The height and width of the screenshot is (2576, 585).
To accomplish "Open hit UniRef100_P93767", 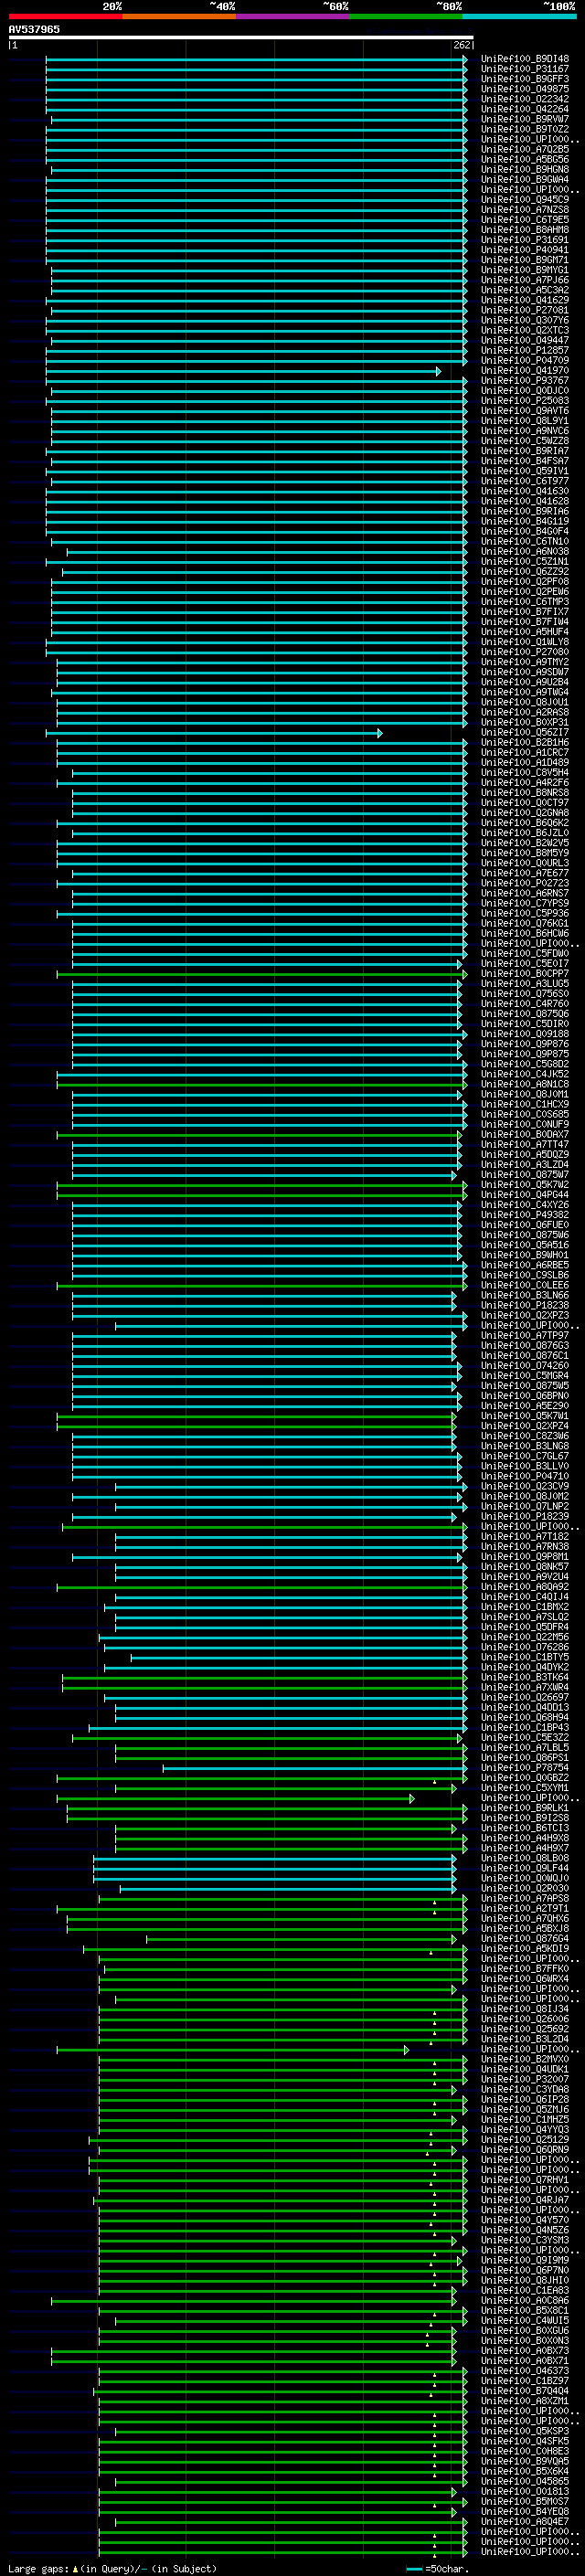I will (525, 381).
